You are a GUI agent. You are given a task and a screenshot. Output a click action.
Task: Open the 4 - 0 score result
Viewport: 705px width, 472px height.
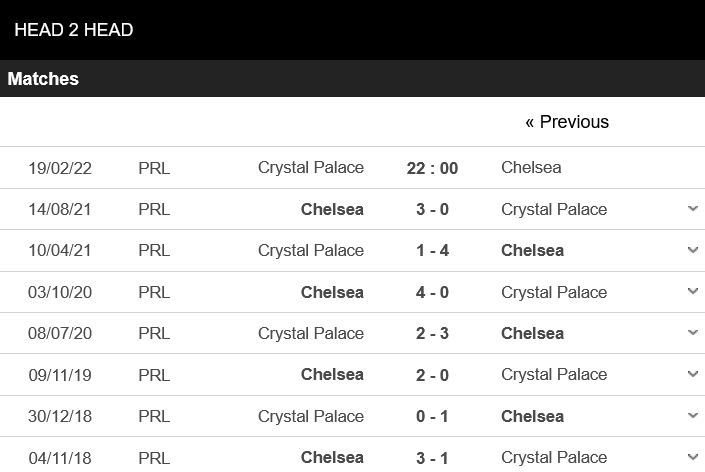(x=432, y=293)
